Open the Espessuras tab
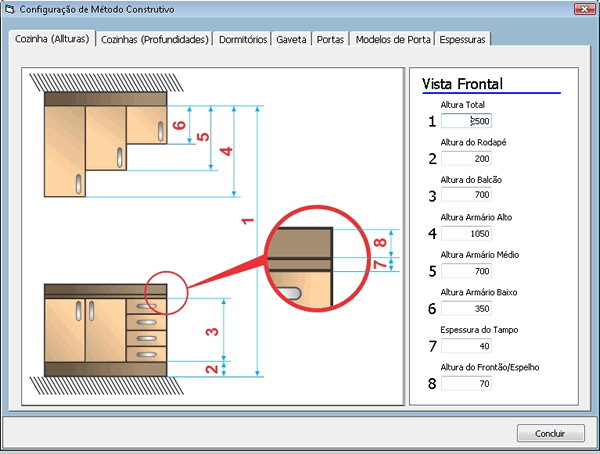The height and width of the screenshot is (454, 600). [x=463, y=40]
